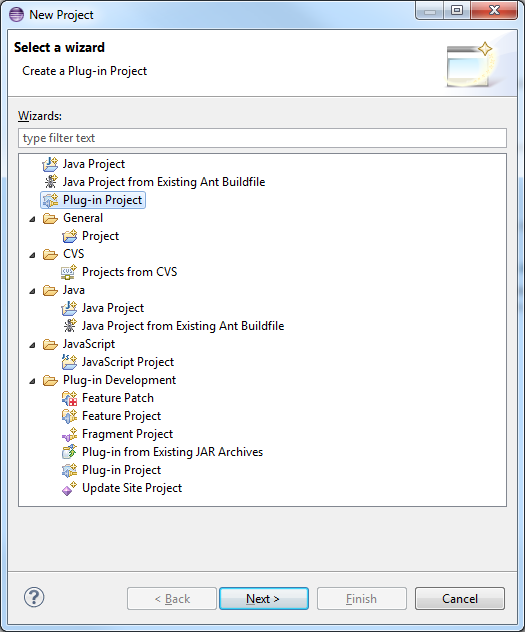Select Plug-in Project under Plug-in Development
Screen dimensions: 525x632
121,470
